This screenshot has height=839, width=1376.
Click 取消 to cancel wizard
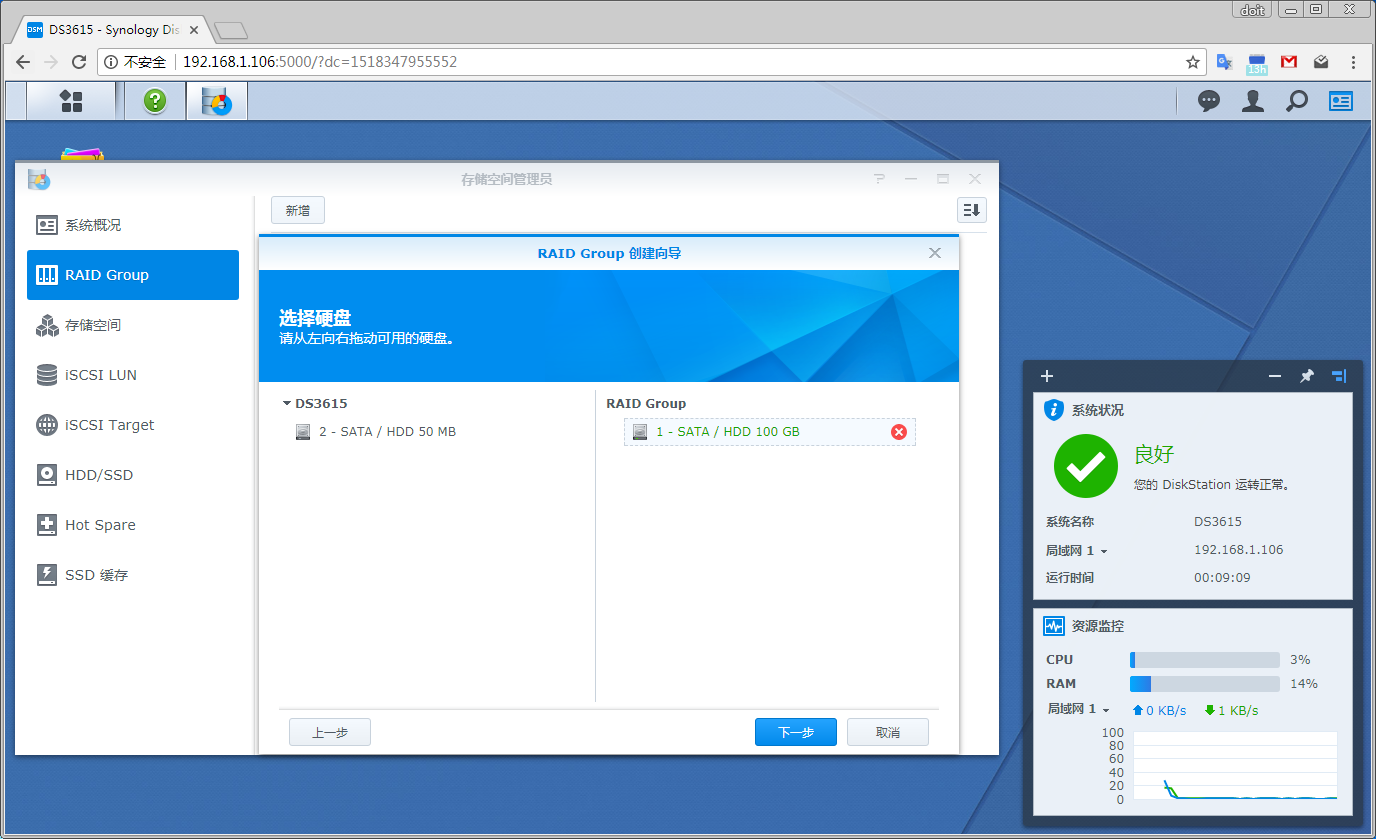888,732
